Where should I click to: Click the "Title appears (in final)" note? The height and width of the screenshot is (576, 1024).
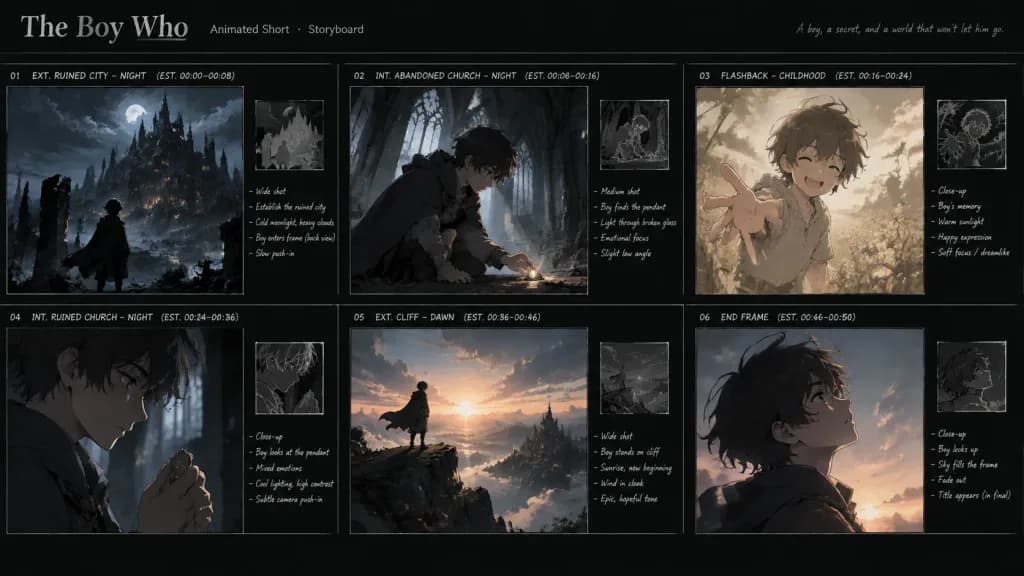point(974,496)
